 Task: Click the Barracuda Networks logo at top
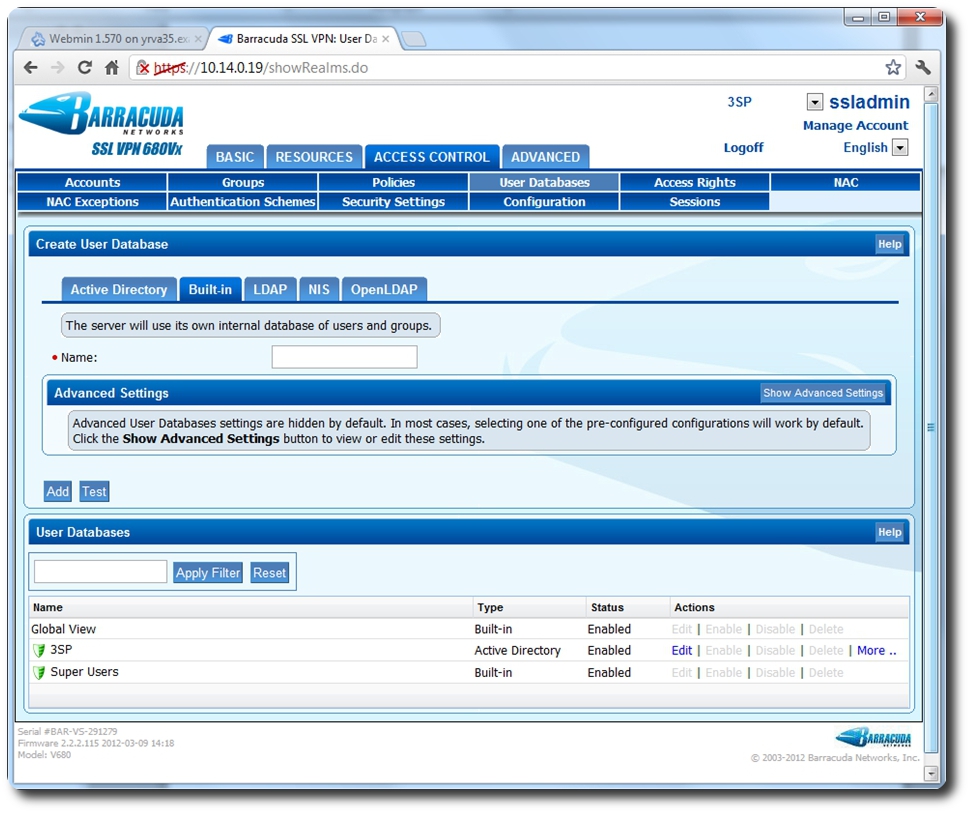101,113
